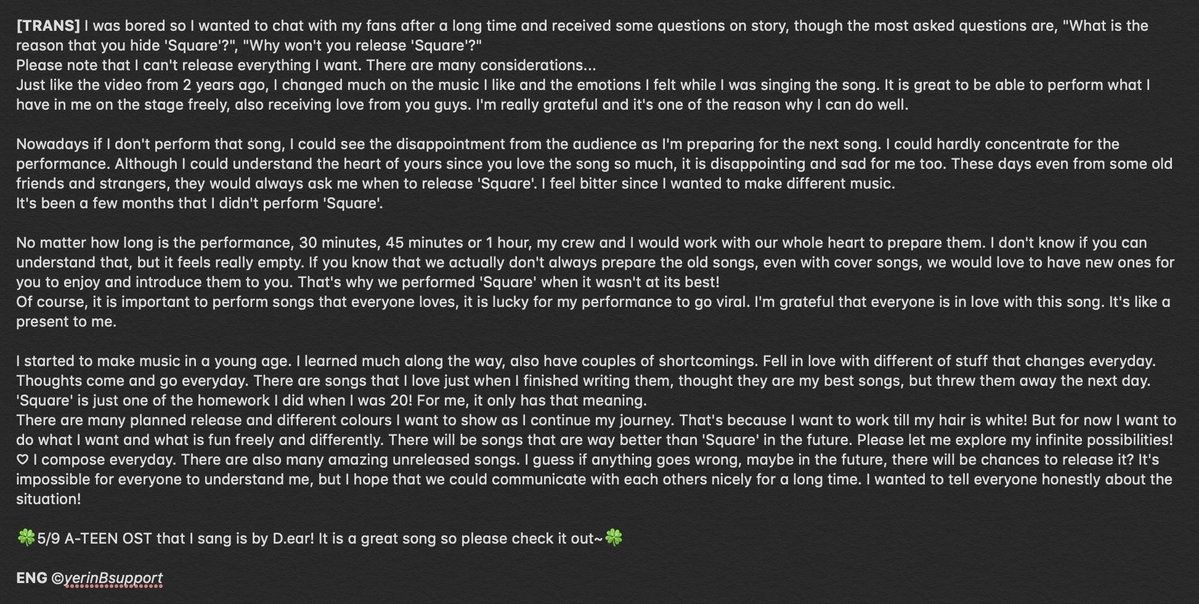This screenshot has height=604, width=1199.
Task: Click the bold ENG label
Action: (31, 578)
